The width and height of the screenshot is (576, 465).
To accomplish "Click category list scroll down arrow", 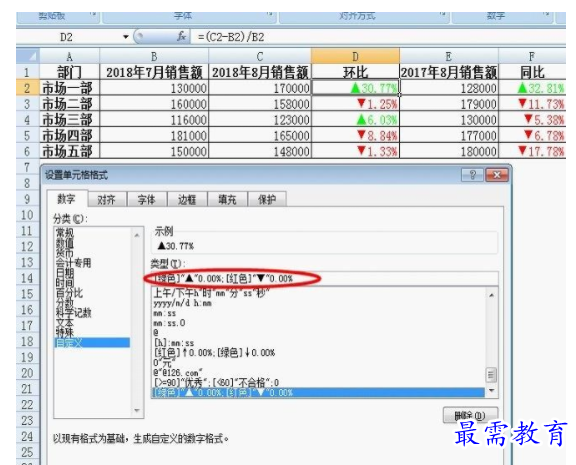I will click(x=137, y=411).
